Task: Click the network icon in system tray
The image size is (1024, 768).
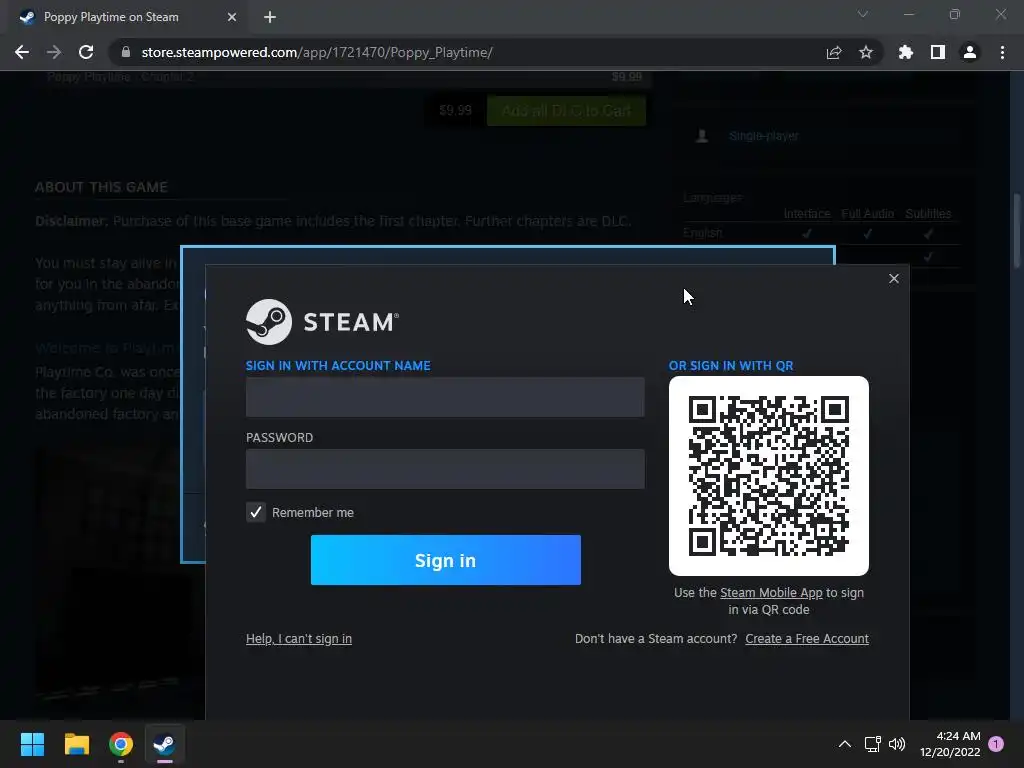Action: click(872, 744)
